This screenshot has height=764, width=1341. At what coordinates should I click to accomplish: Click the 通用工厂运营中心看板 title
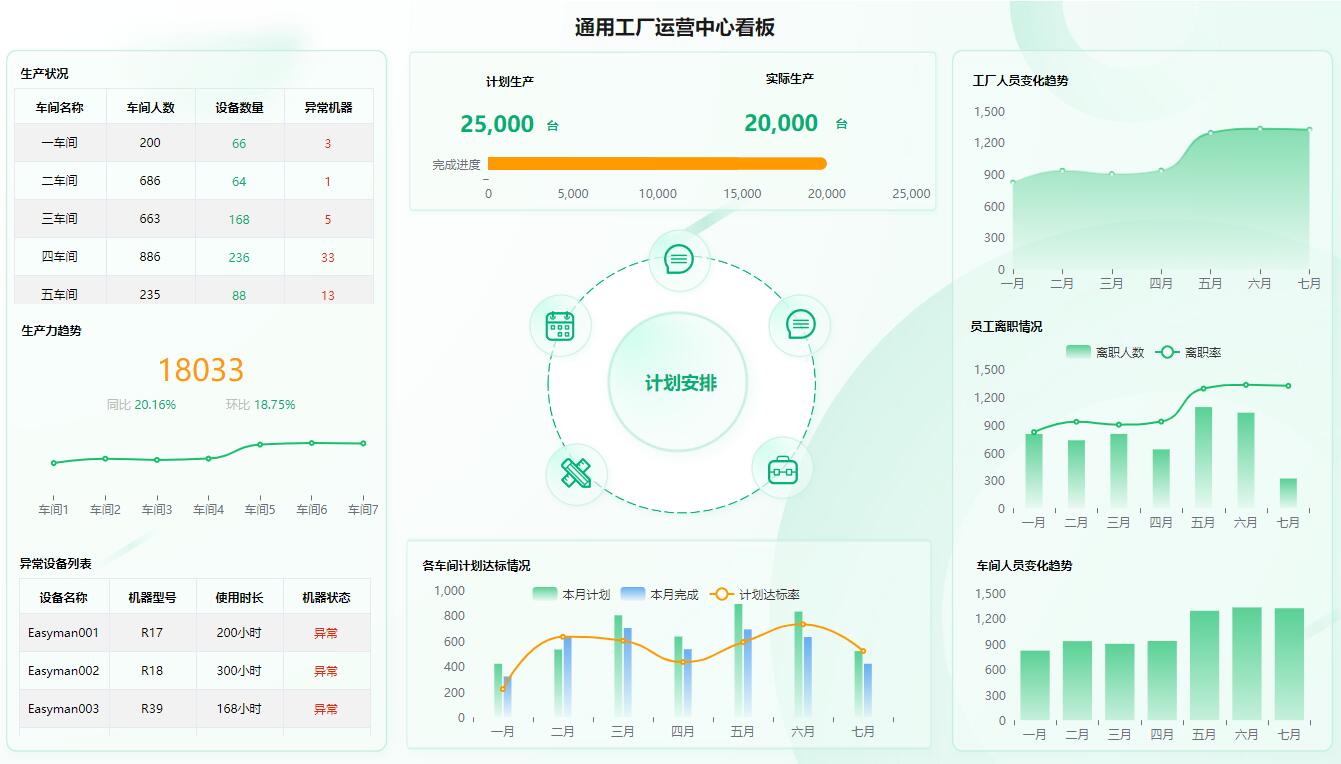675,27
